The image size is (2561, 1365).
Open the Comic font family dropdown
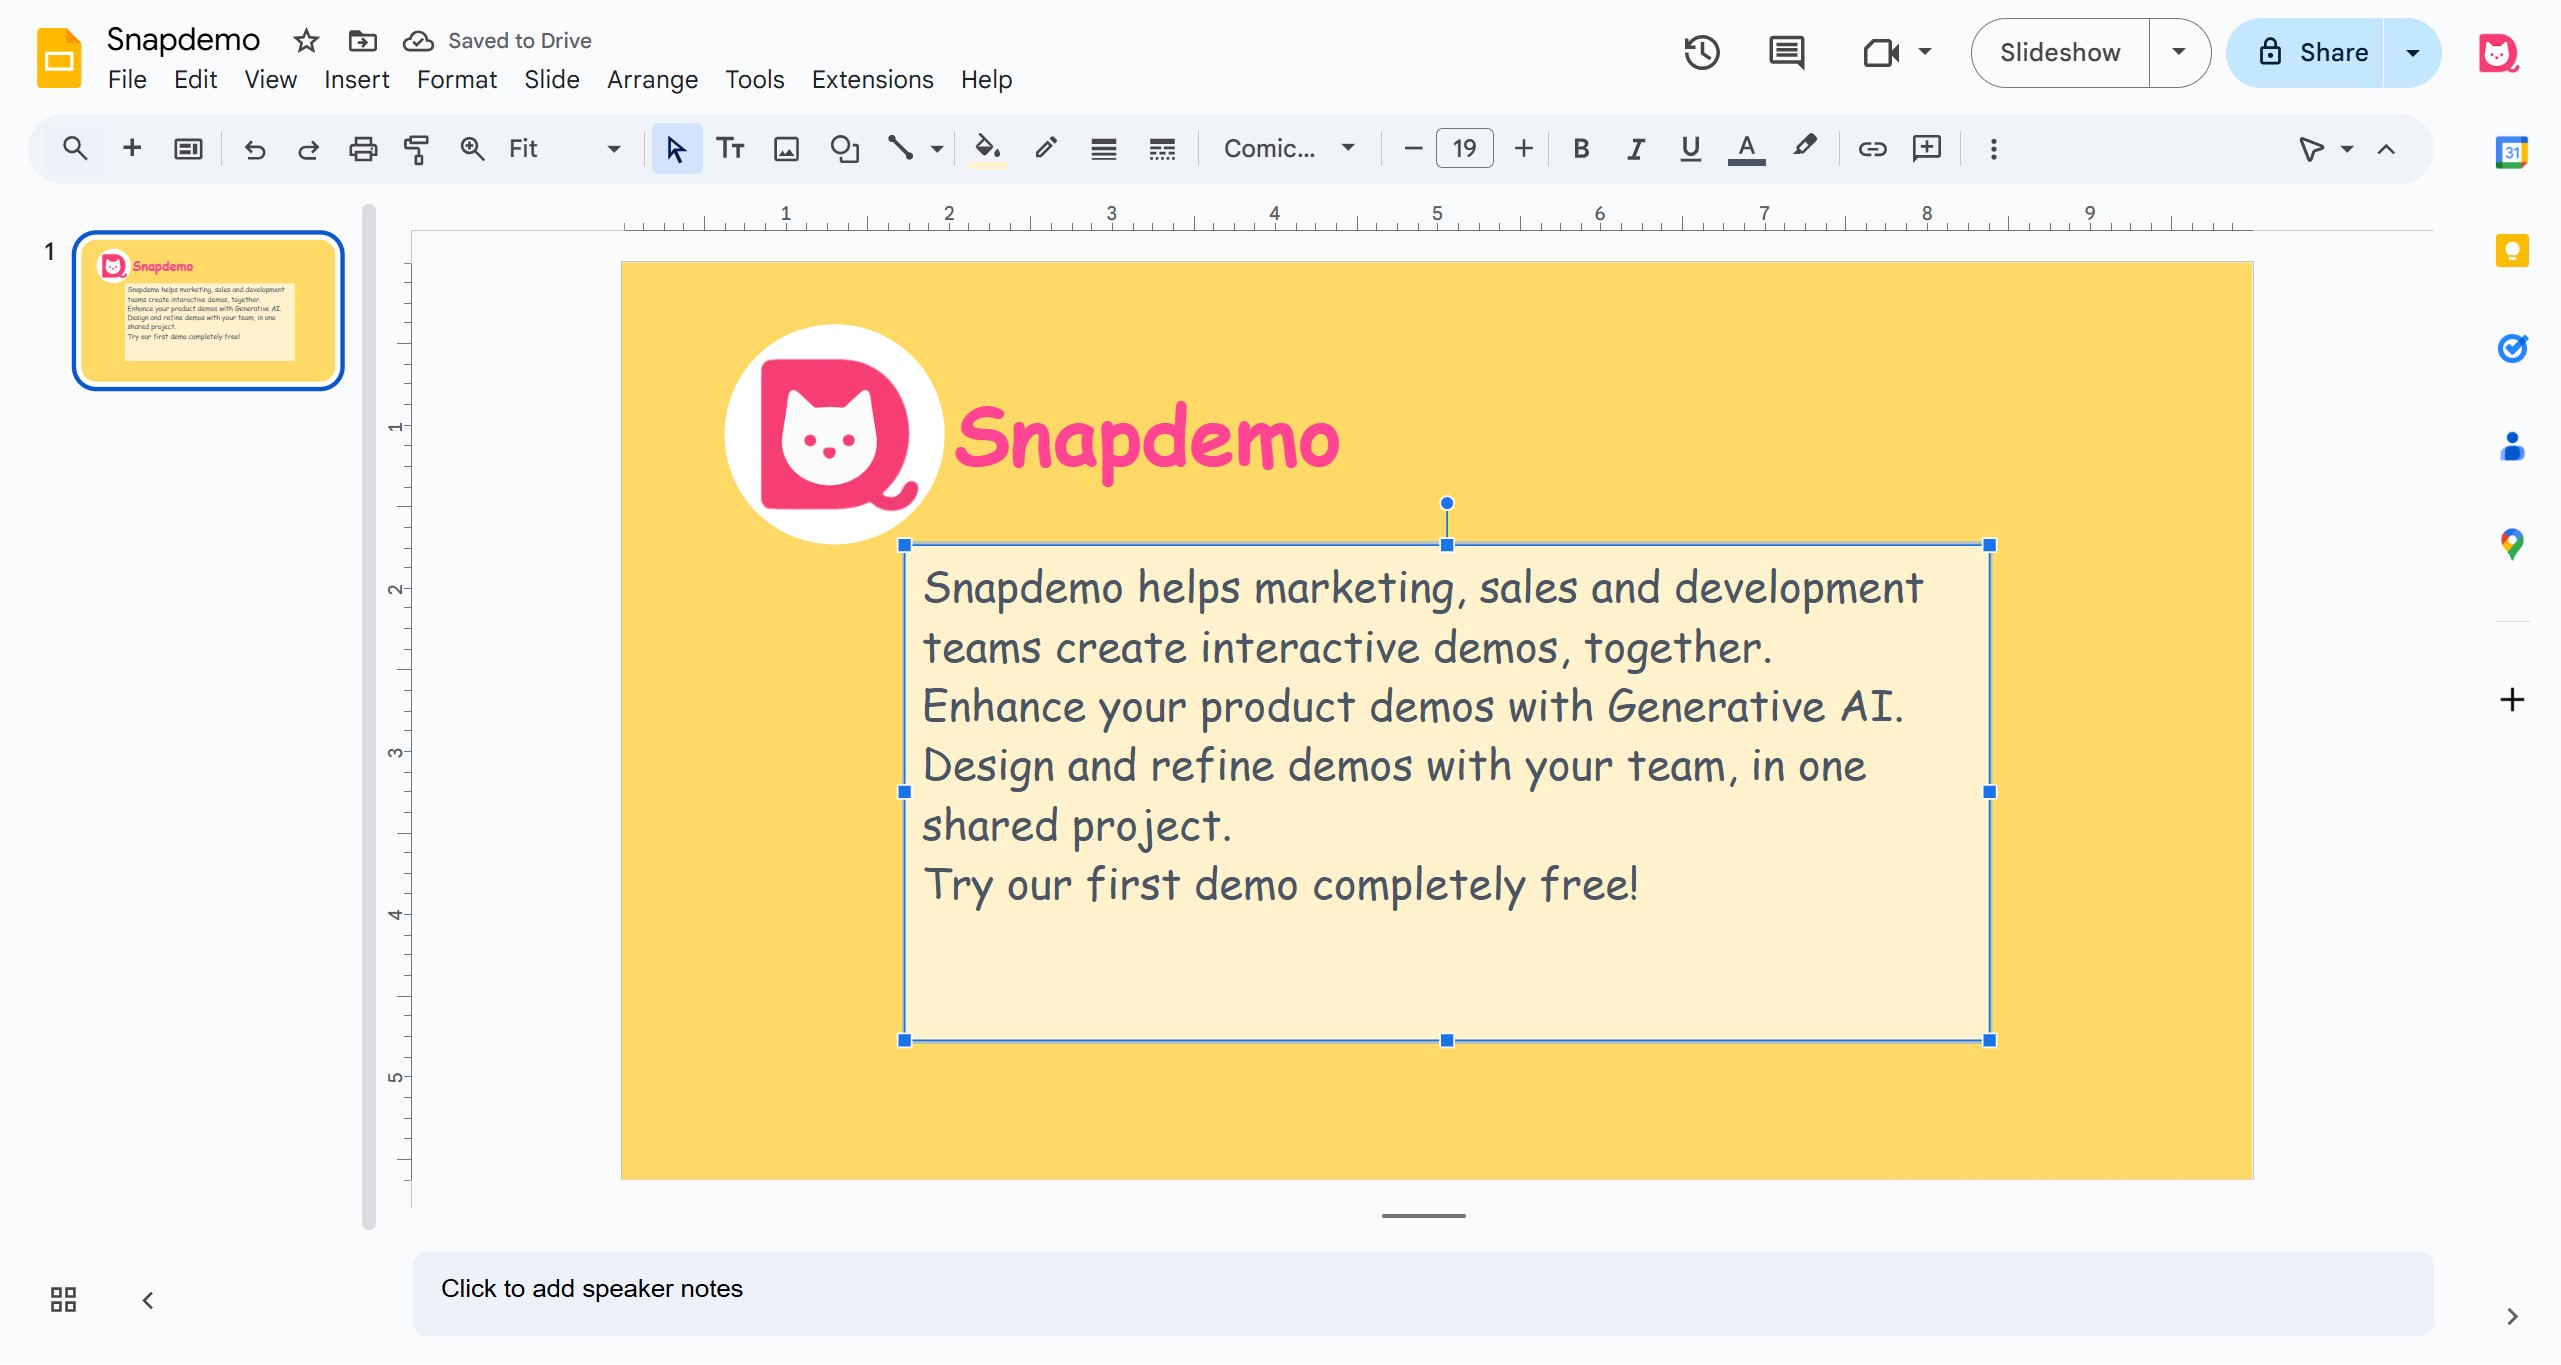pyautogui.click(x=1288, y=149)
